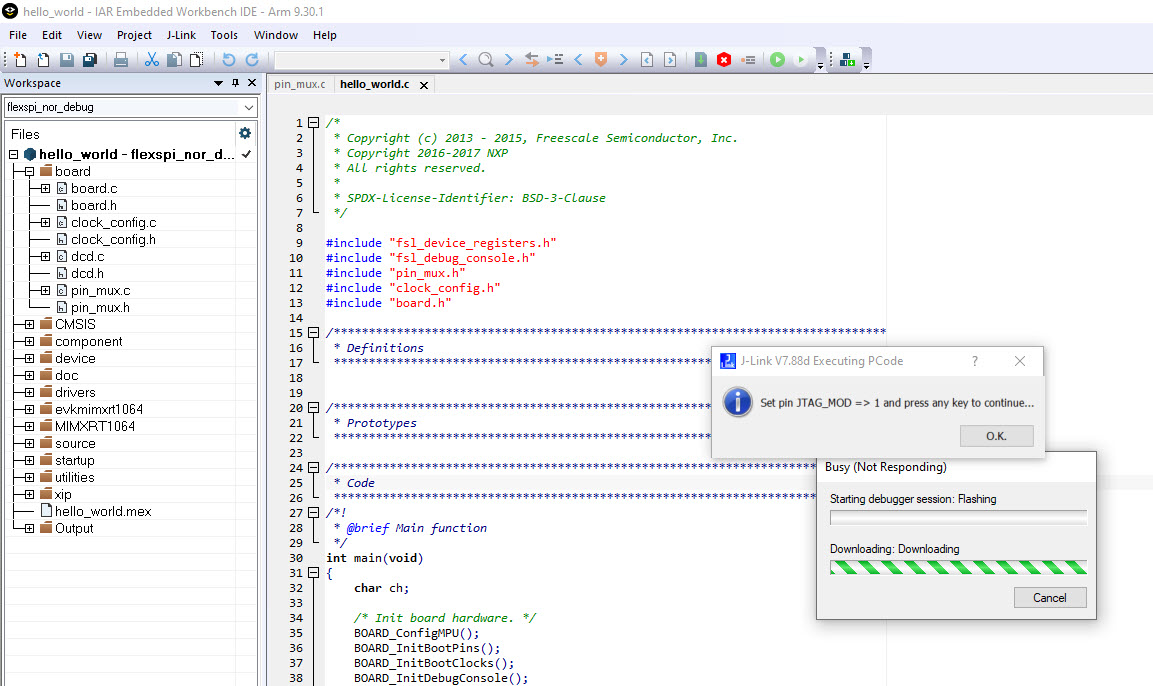Fold the Prototypes comment block at line 20
The image size is (1153, 686).
point(314,407)
